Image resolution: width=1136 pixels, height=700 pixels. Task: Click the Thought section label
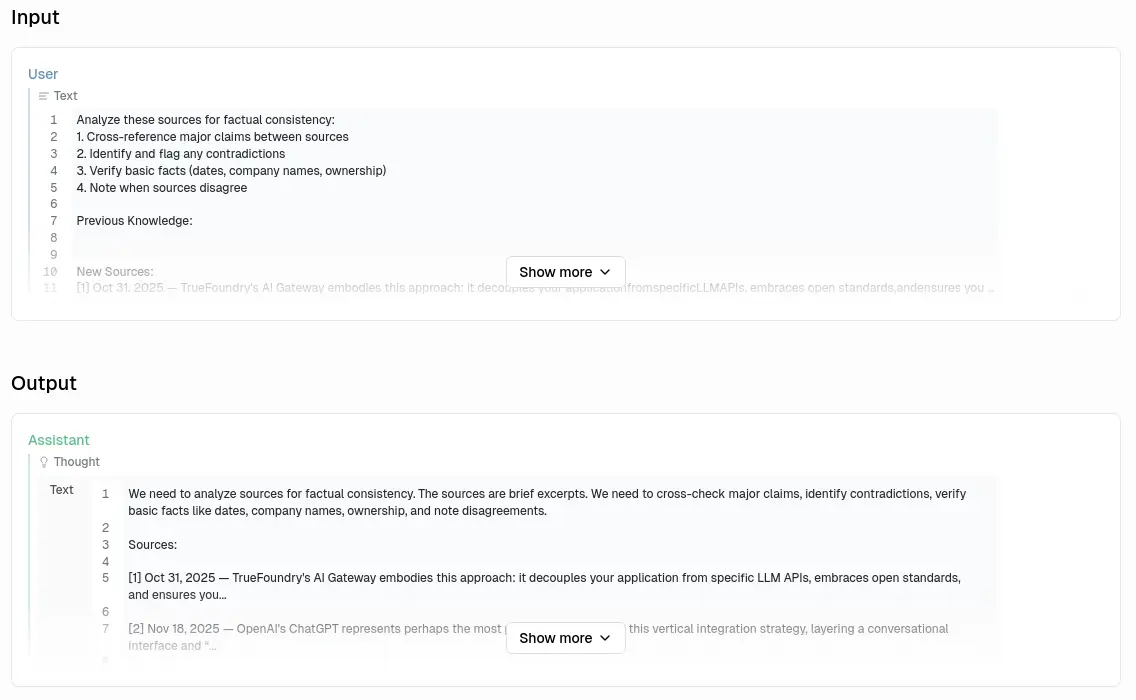click(77, 462)
